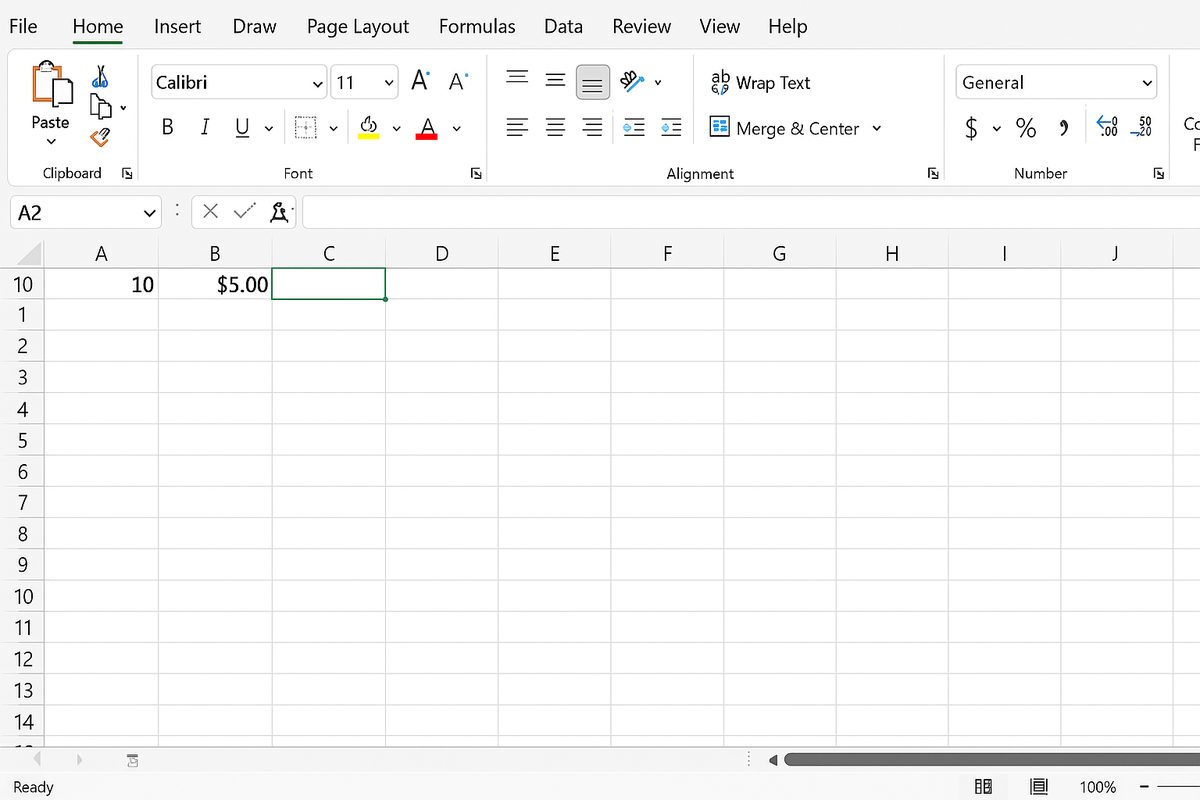Increase the cell indent

pyautogui.click(x=671, y=127)
